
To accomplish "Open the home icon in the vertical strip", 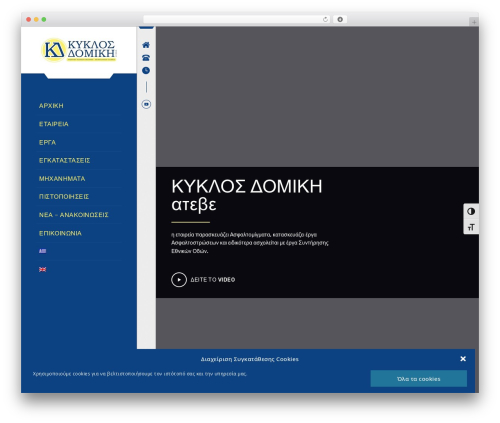I will (x=146, y=45).
